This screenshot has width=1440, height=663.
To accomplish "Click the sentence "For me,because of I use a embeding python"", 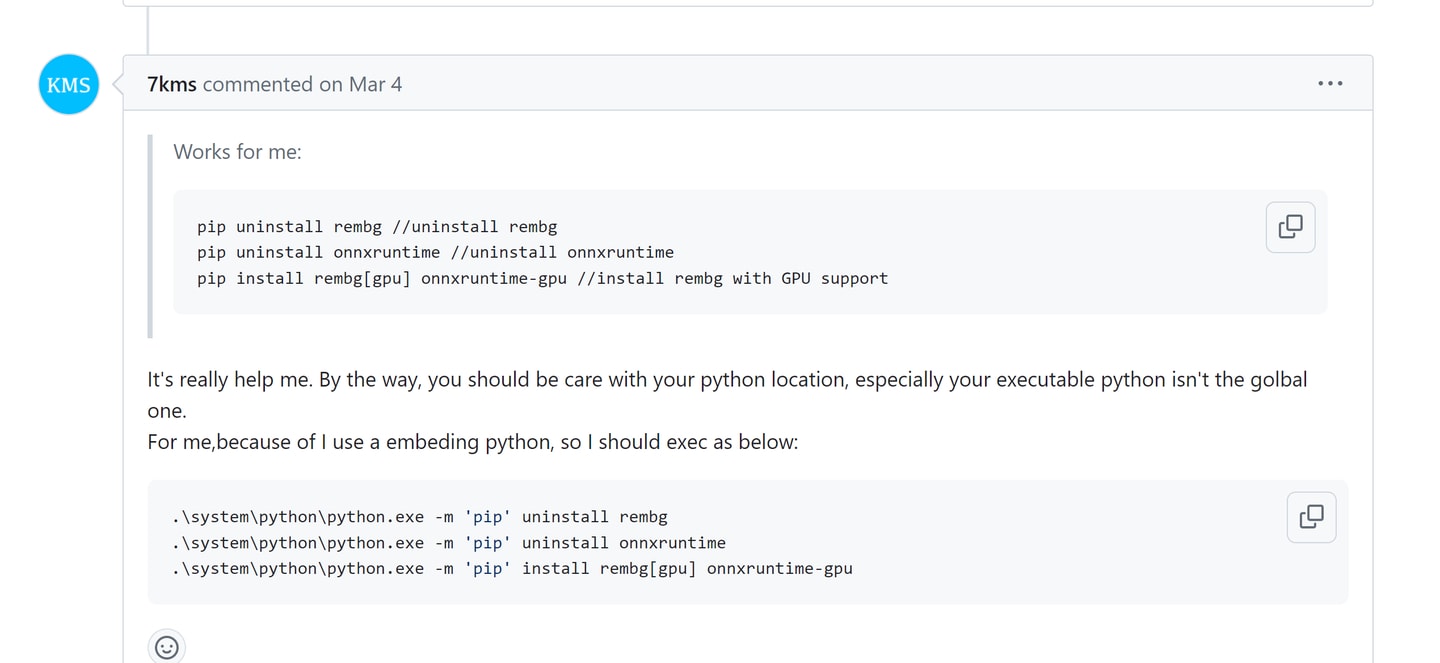I will click(473, 442).
